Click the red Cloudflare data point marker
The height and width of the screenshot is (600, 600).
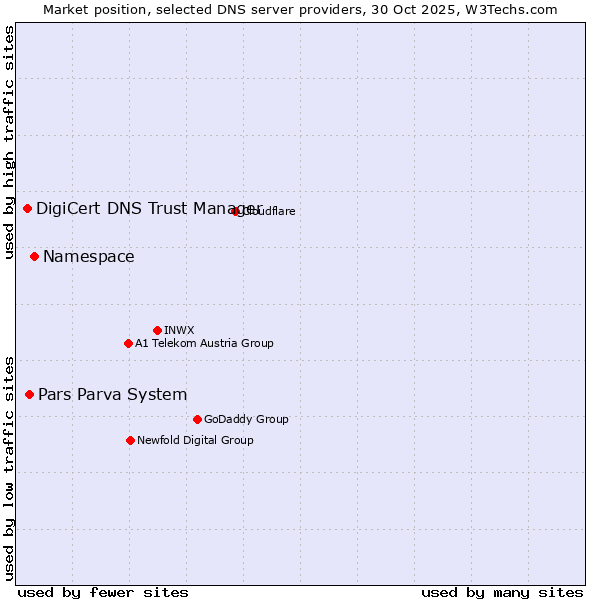coord(236,211)
